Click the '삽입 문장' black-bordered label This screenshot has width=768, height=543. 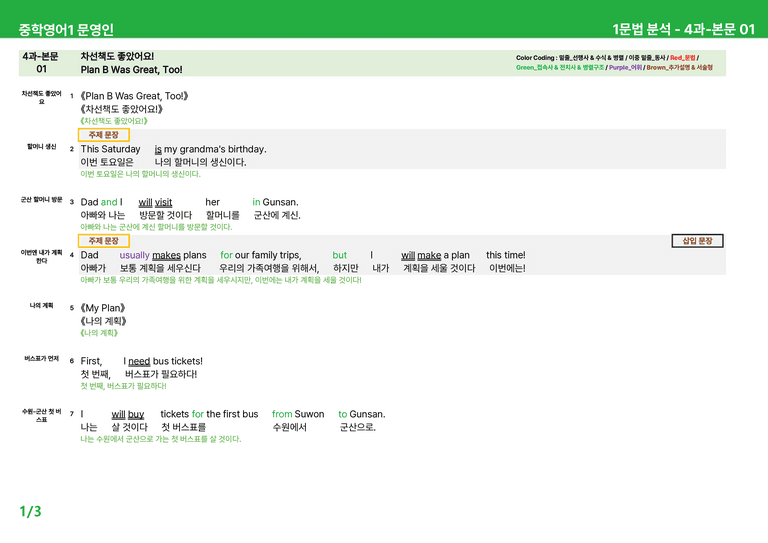tap(697, 240)
